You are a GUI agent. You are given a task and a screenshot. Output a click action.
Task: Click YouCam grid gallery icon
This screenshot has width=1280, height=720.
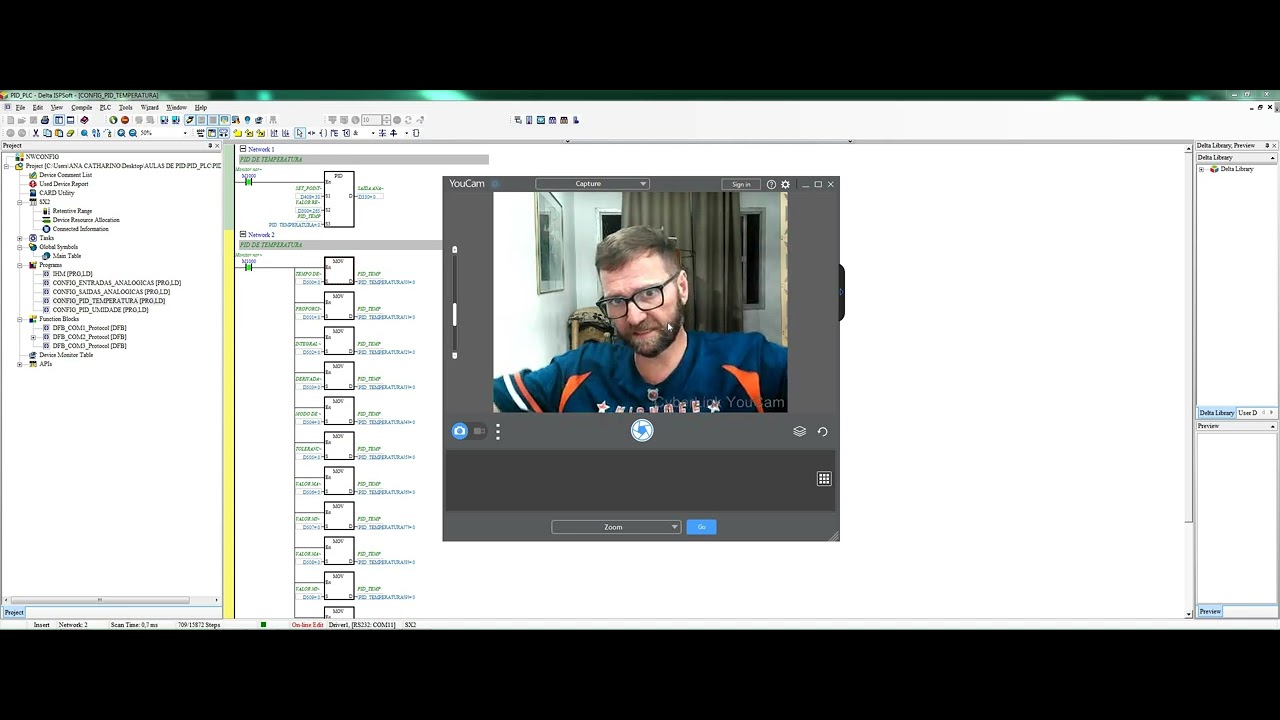pyautogui.click(x=824, y=479)
